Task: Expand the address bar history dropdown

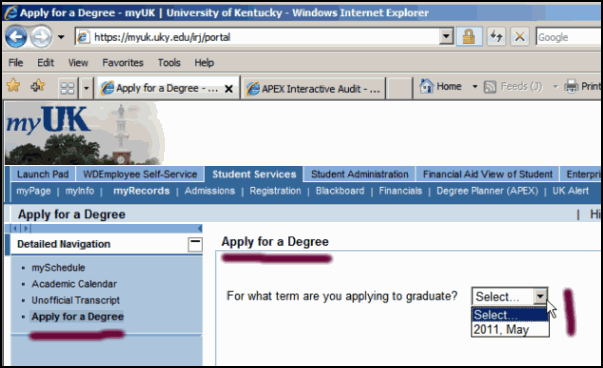Action: (446, 37)
